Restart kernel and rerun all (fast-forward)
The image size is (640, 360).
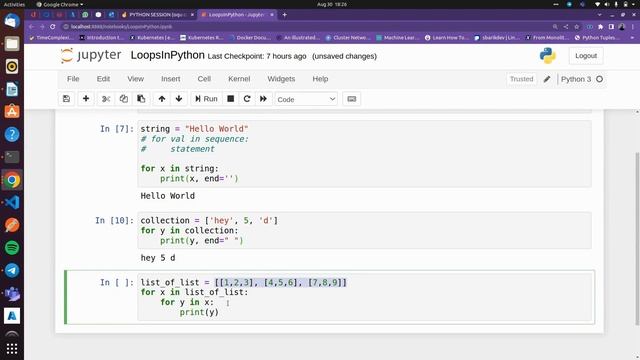pos(263,99)
